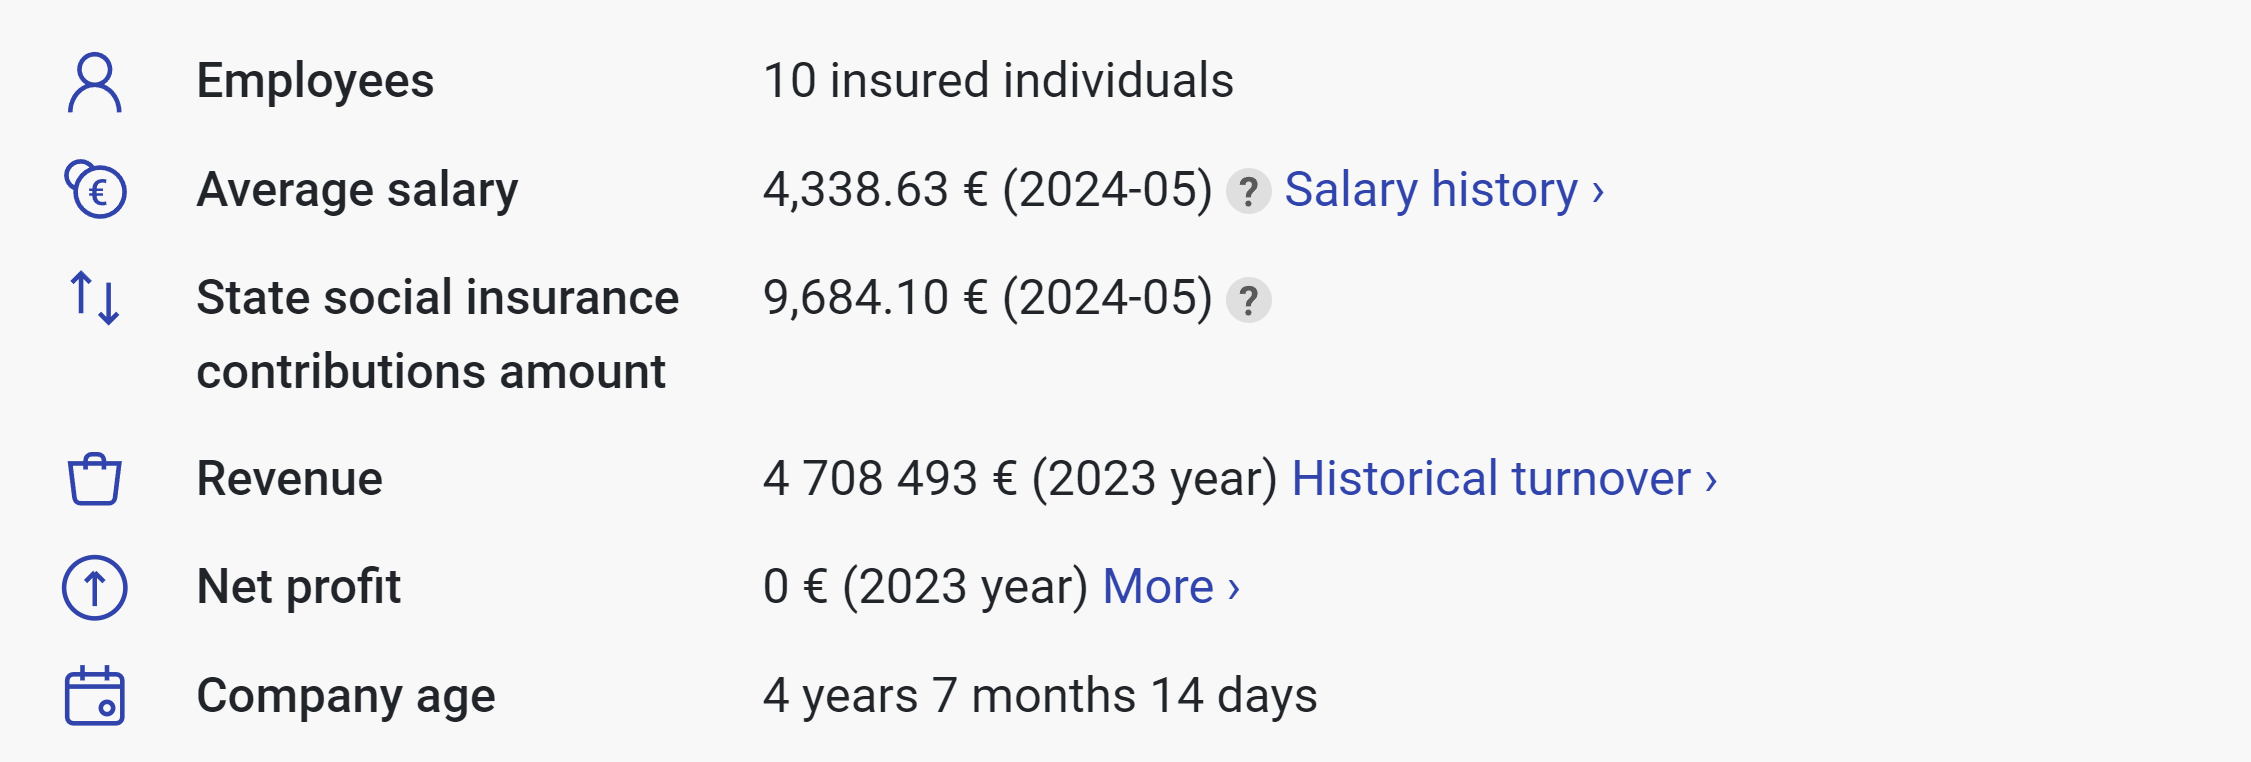Click State social insurance contributions amount label

point(437,334)
